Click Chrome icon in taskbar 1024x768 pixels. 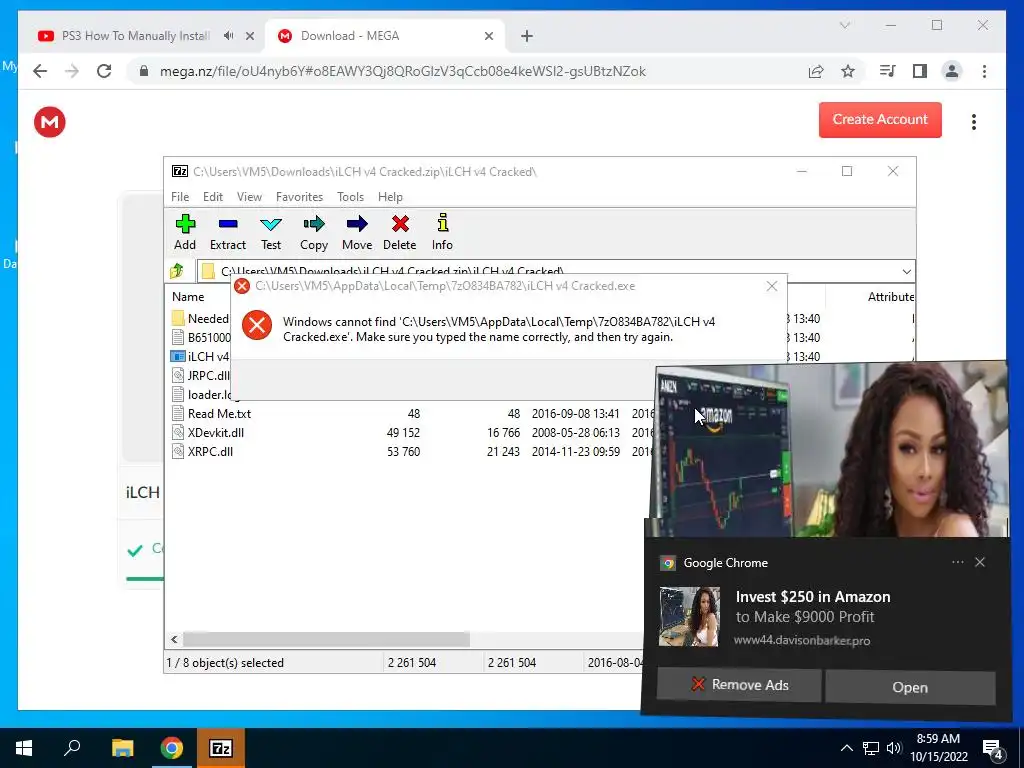[171, 748]
